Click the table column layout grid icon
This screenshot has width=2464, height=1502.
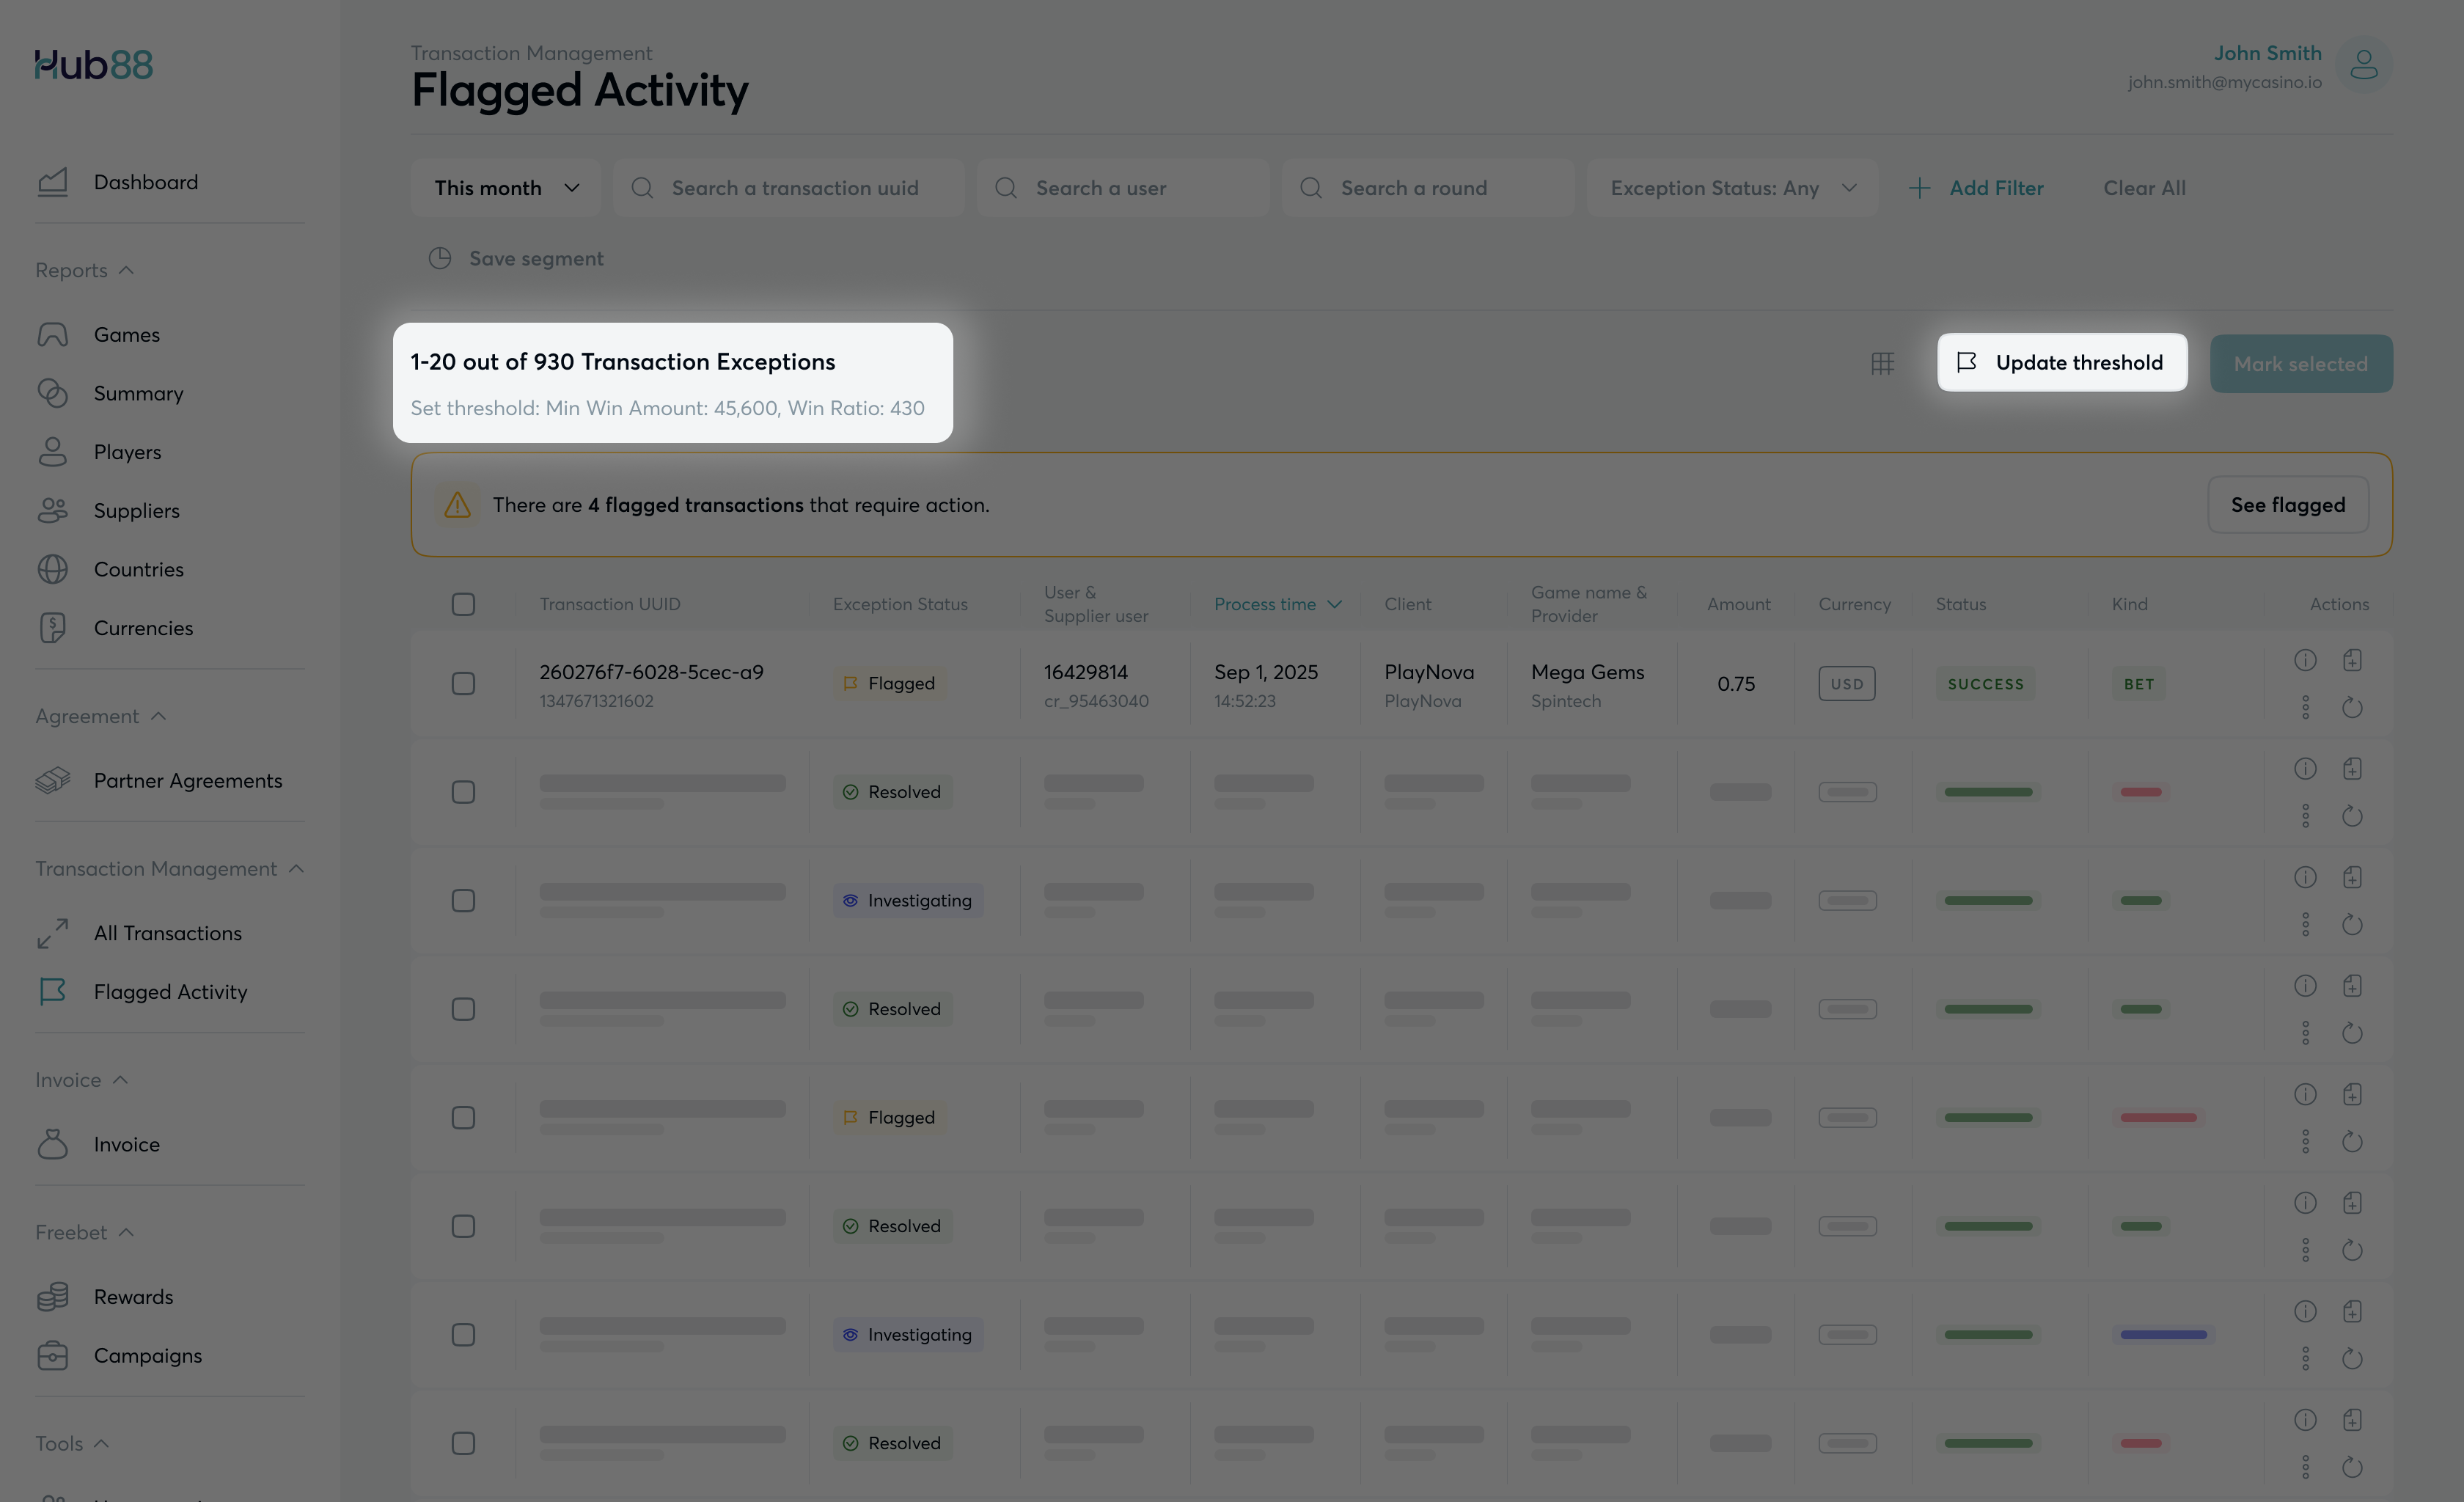tap(1882, 363)
